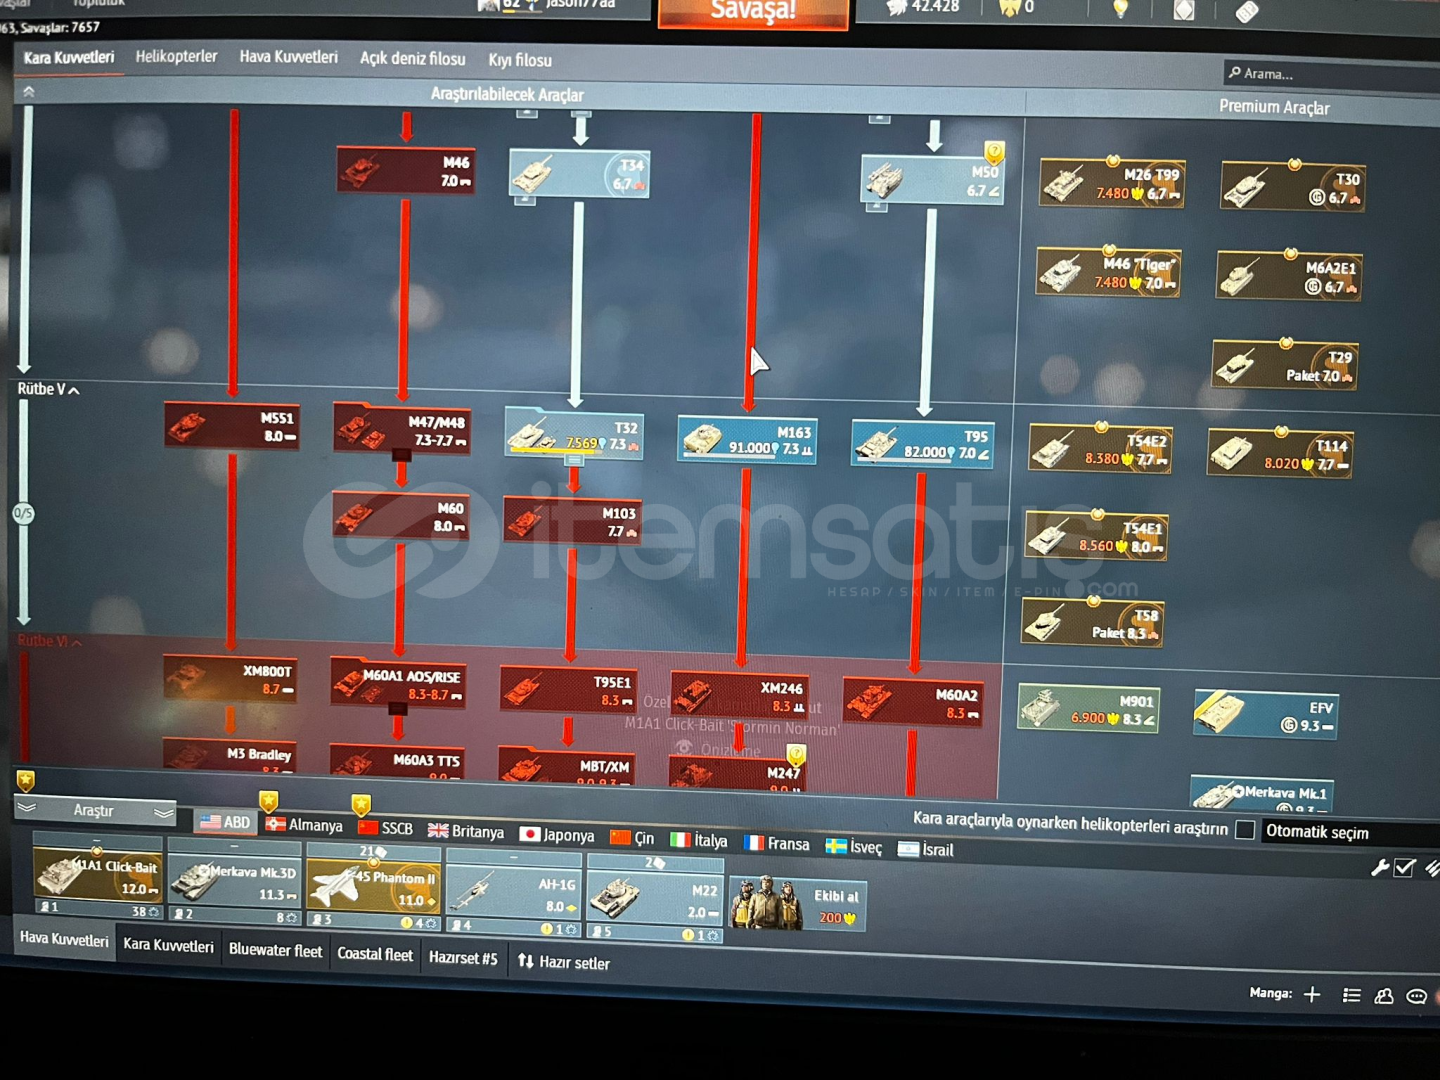Select the M60 tank card
The width and height of the screenshot is (1440, 1080).
click(x=400, y=516)
